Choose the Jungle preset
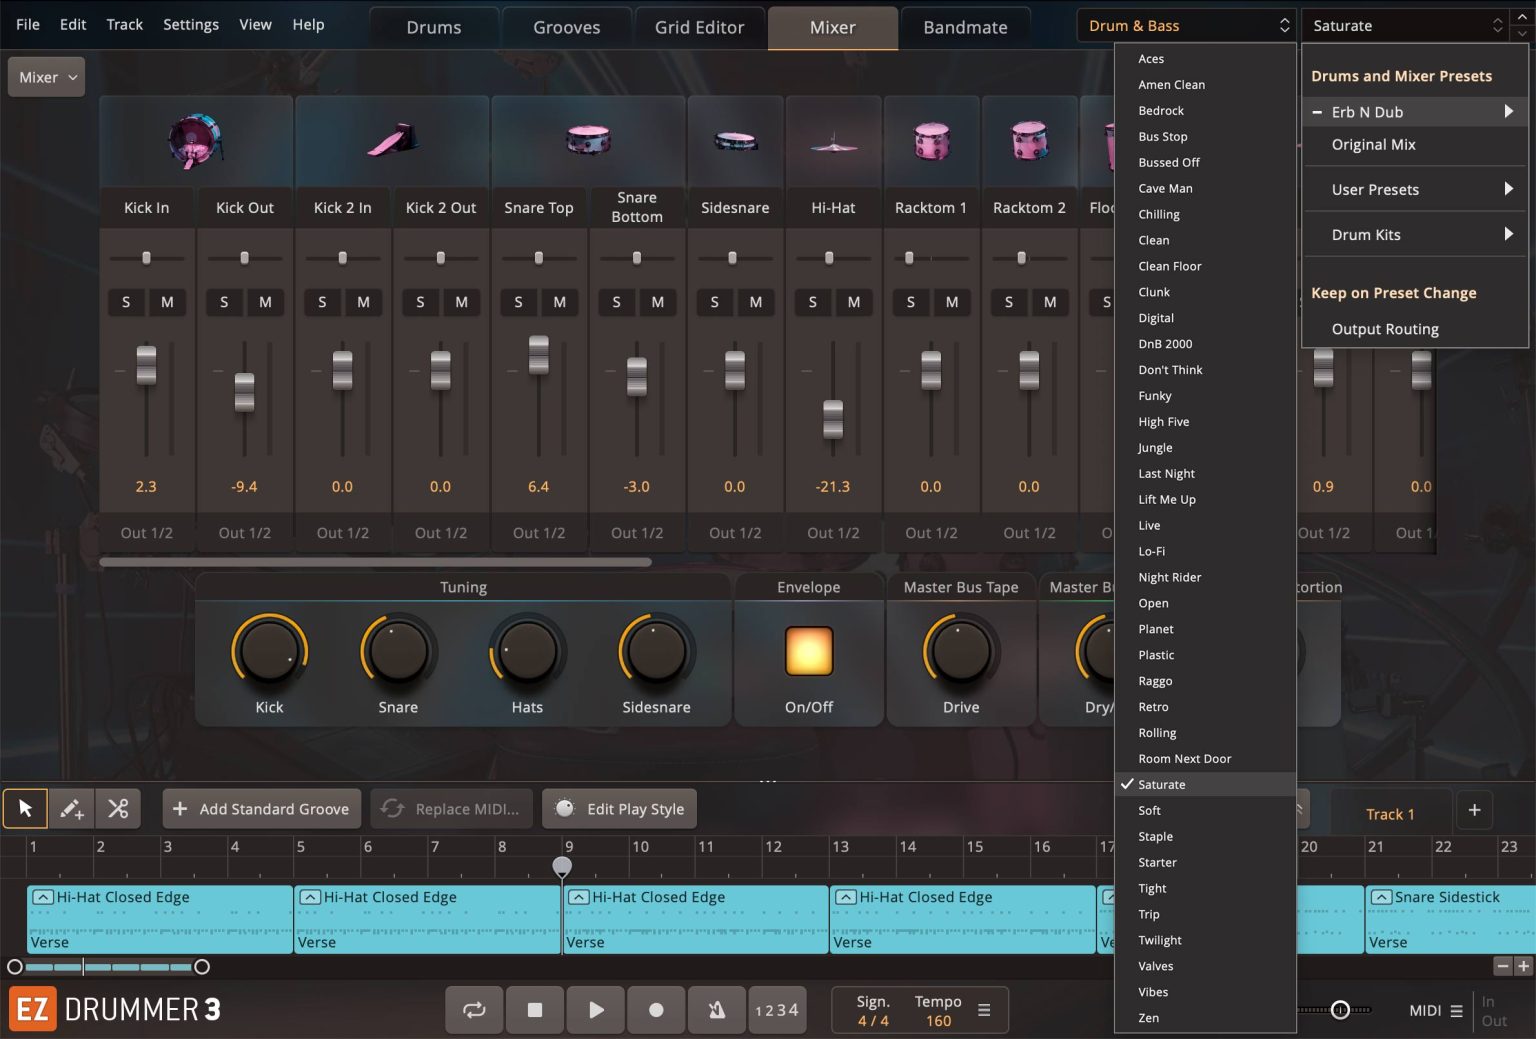 pos(1205,448)
